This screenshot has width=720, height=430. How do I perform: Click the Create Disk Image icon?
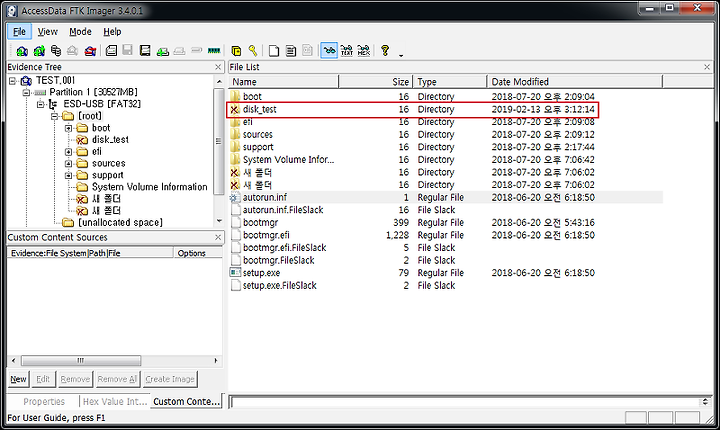pos(111,51)
